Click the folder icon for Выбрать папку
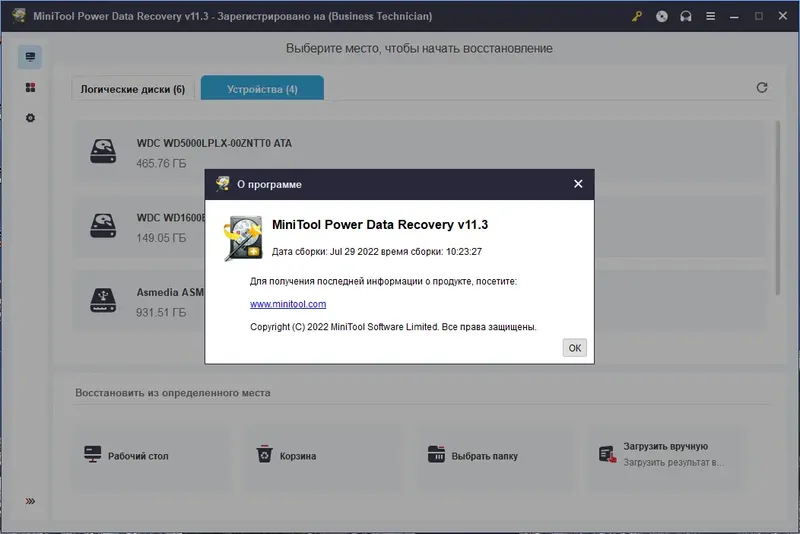Image resolution: width=800 pixels, height=534 pixels. click(436, 454)
